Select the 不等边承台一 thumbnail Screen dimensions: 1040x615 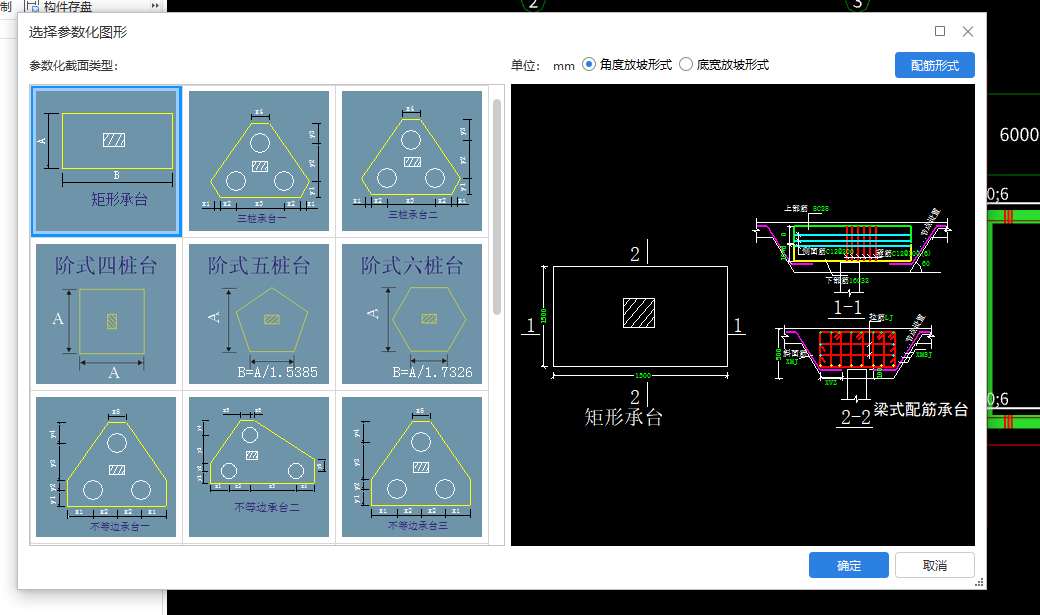coord(106,467)
